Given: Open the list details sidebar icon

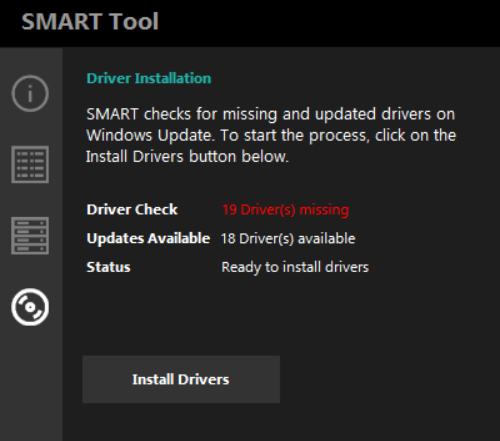Looking at the screenshot, I should pos(30,164).
